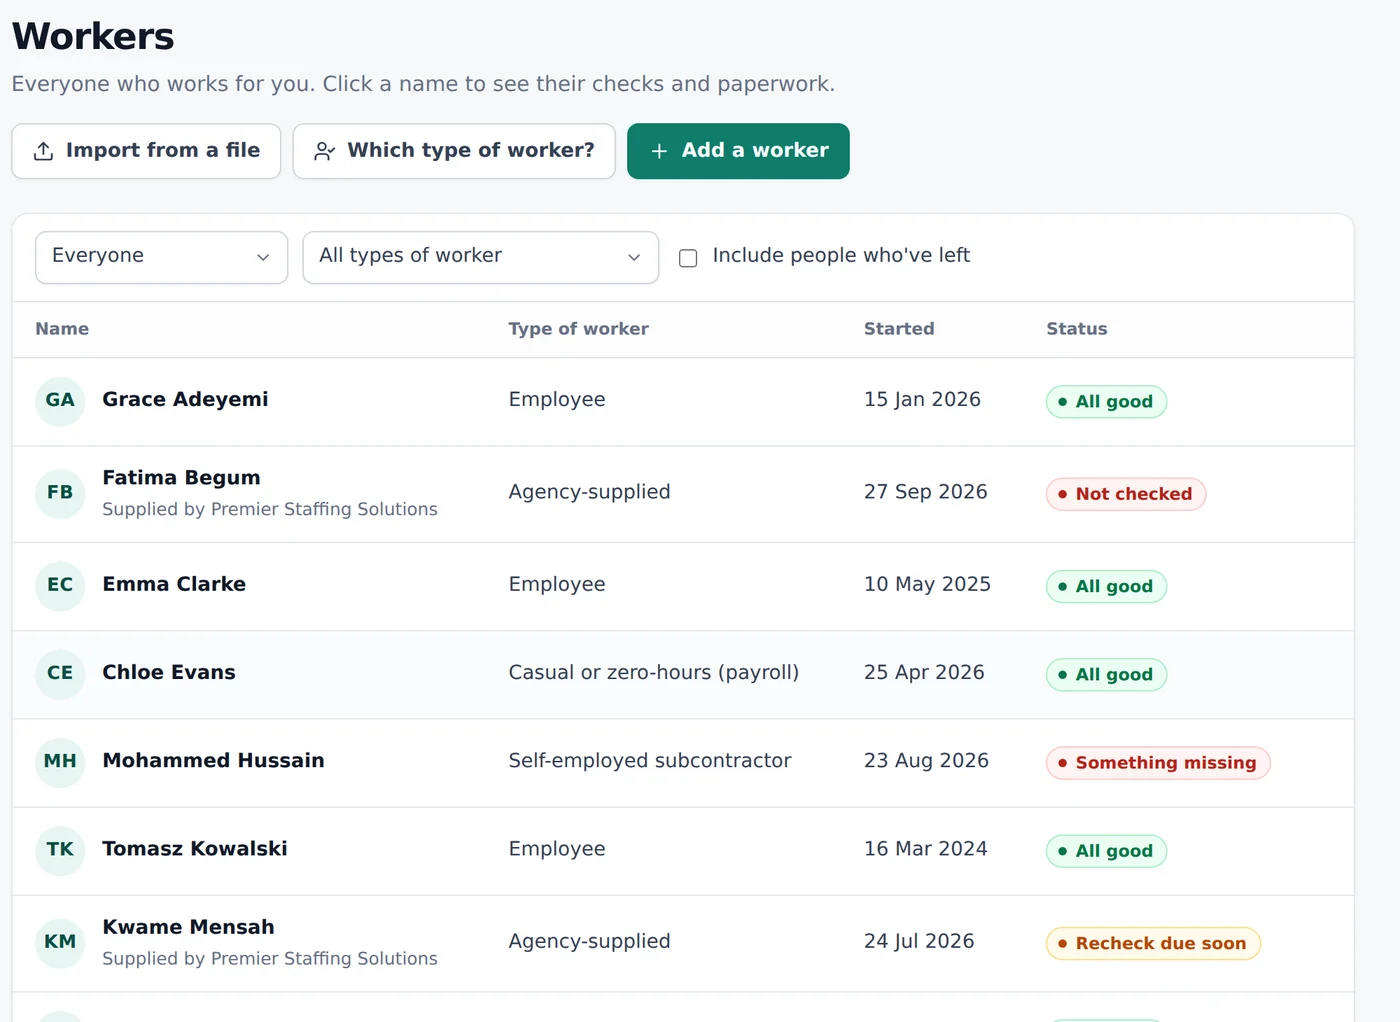Click 'Employee' in Grace Adeyemi's row
The width and height of the screenshot is (1400, 1022).
(x=557, y=400)
